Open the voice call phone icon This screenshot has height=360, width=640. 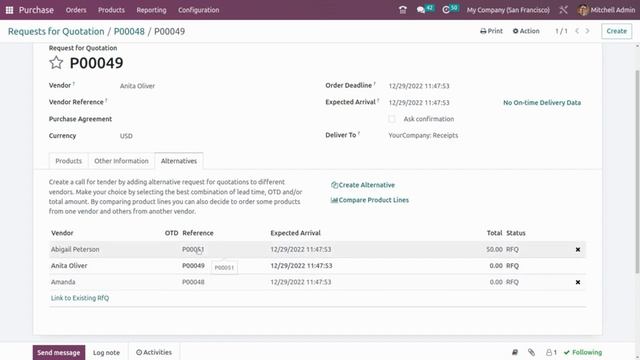pyautogui.click(x=402, y=10)
